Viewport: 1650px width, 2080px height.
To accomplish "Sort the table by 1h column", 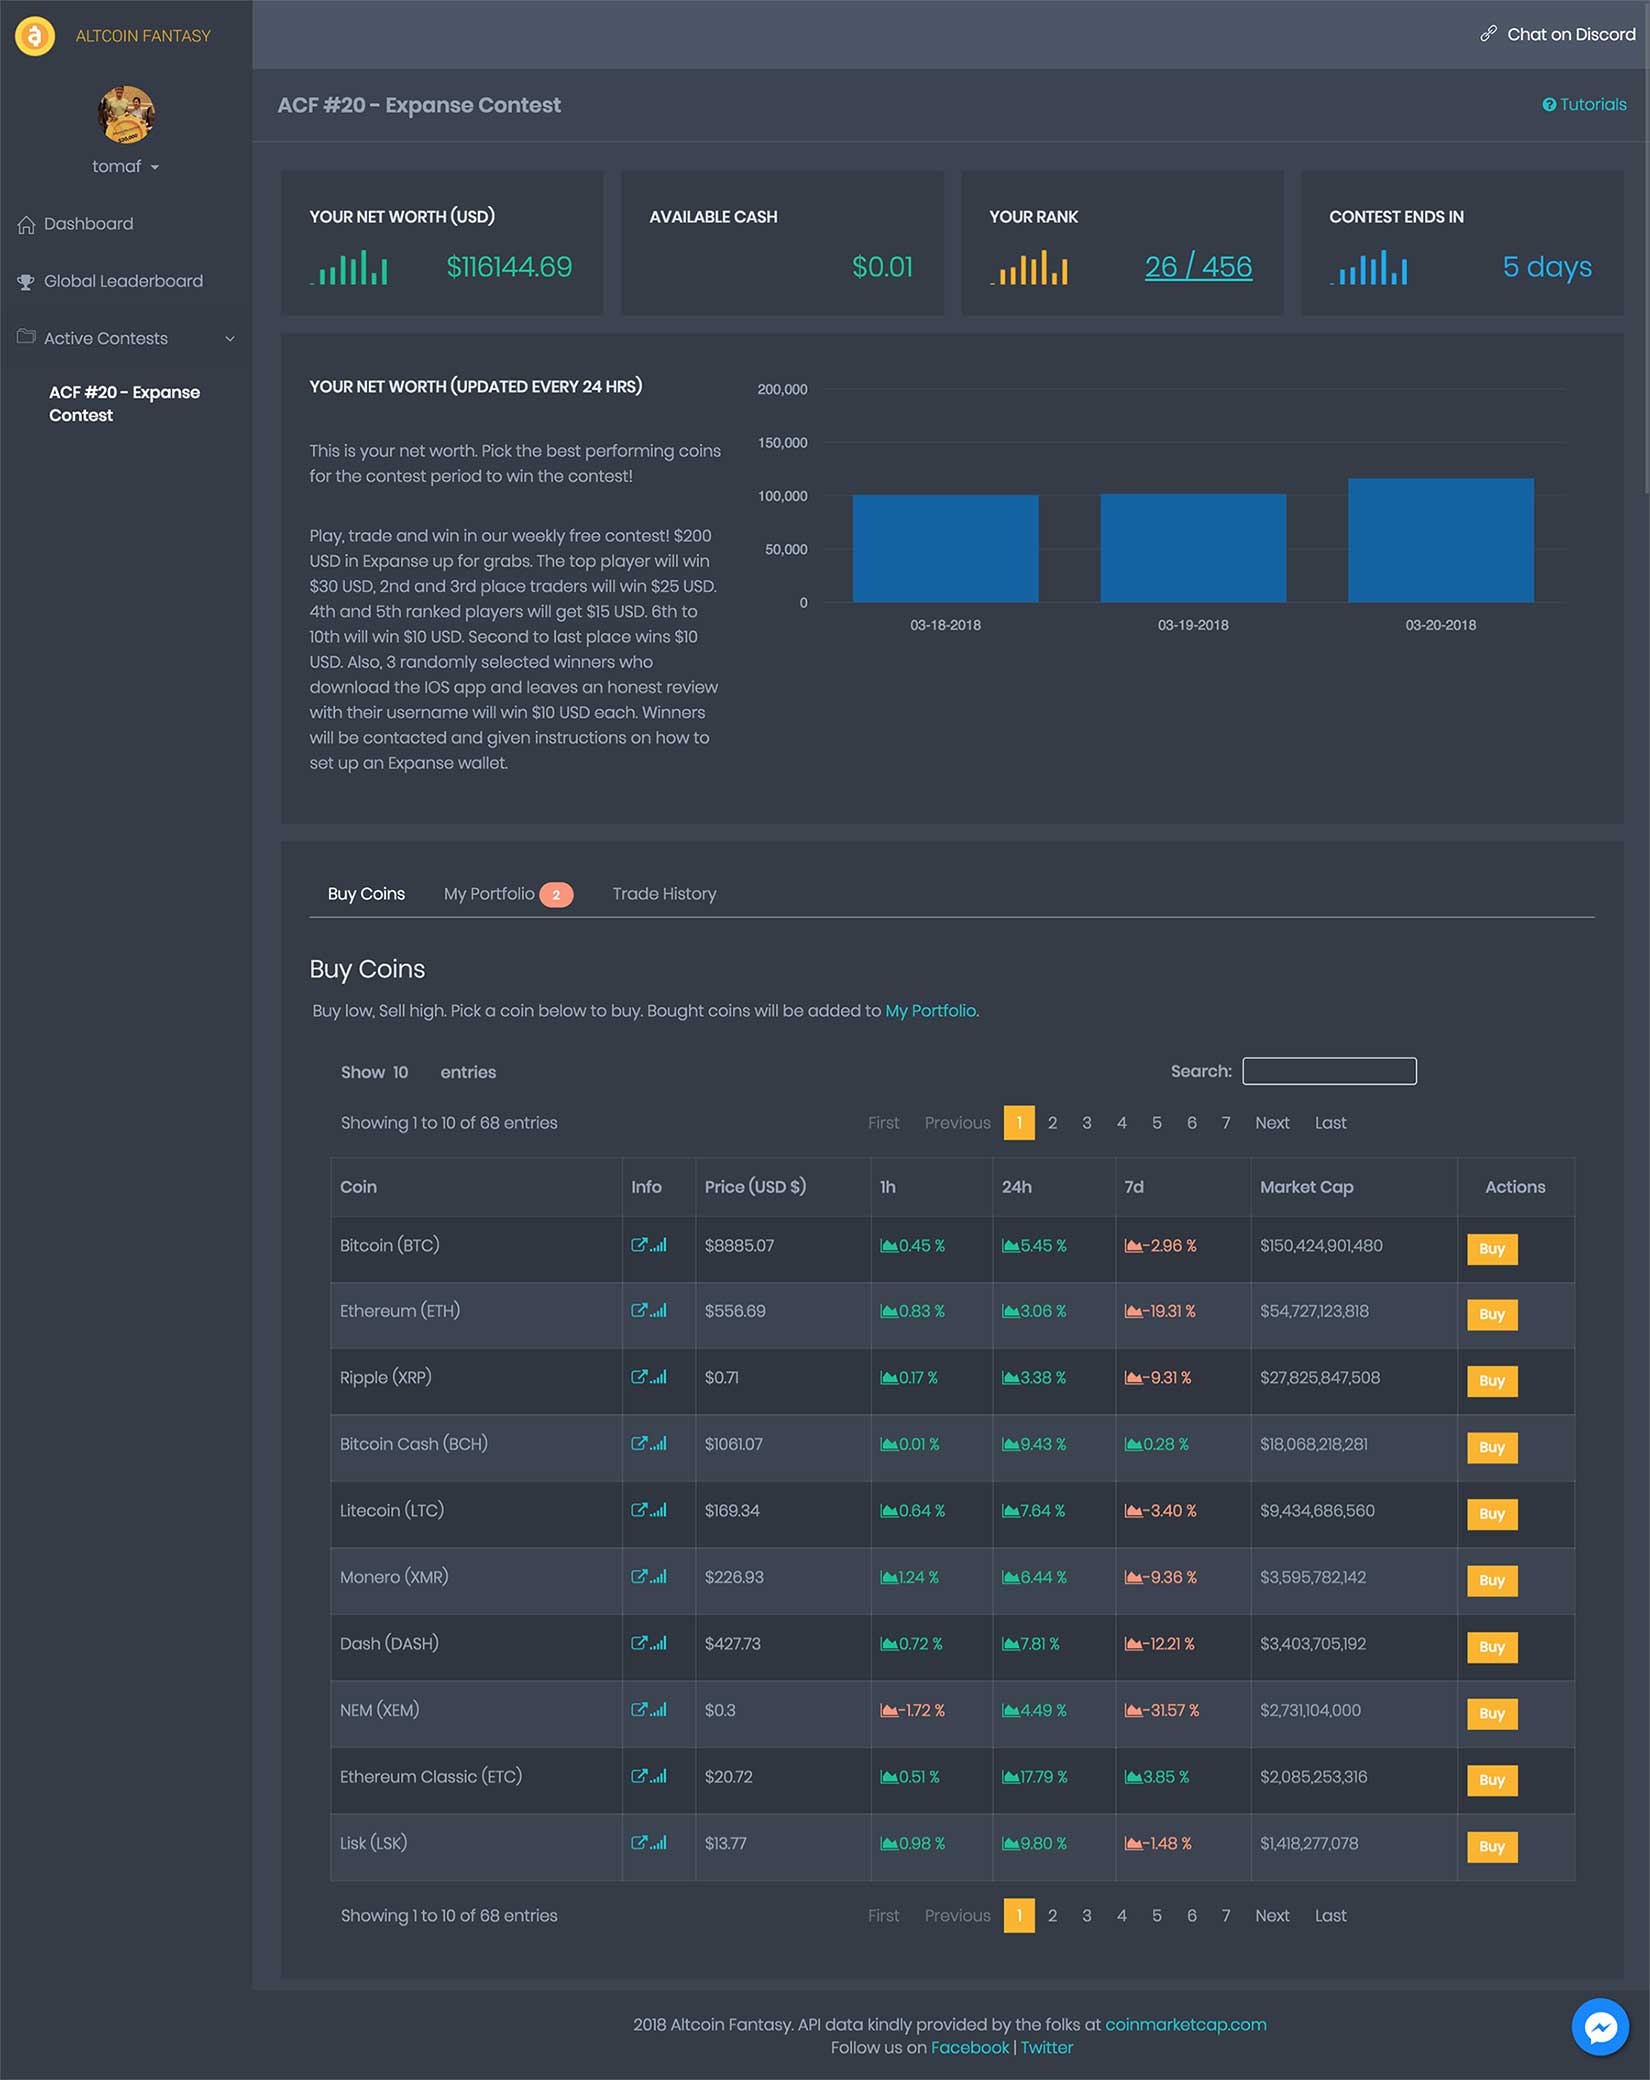I will coord(932,1187).
